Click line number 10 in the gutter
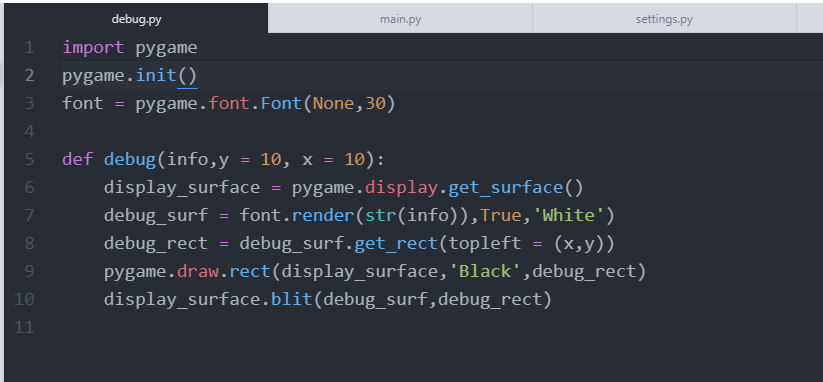823x382 pixels. [24, 299]
